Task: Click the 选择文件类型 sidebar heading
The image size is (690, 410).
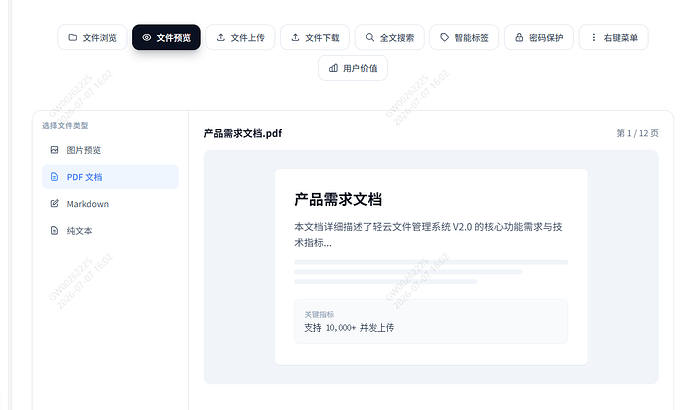Action: (65, 126)
